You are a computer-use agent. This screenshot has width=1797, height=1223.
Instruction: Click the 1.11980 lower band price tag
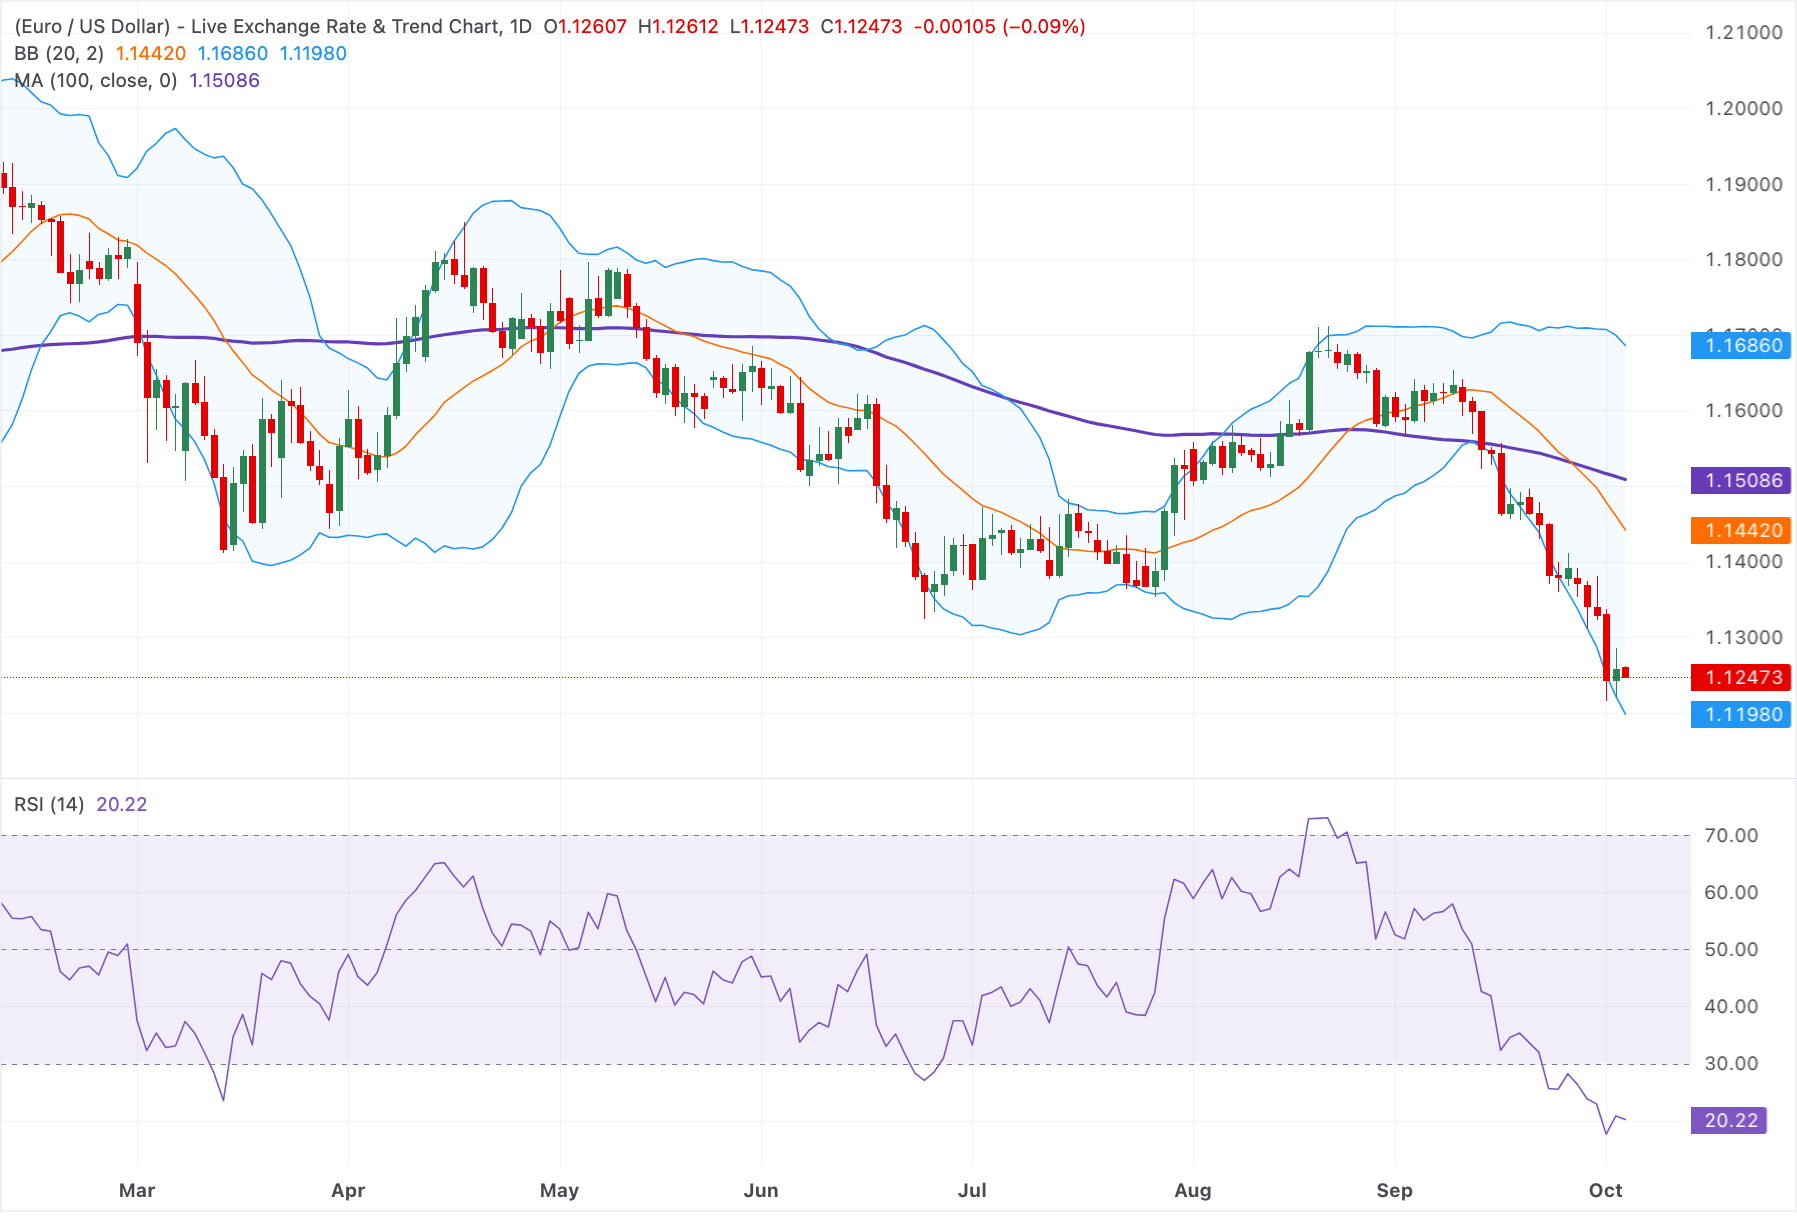coord(1741,715)
